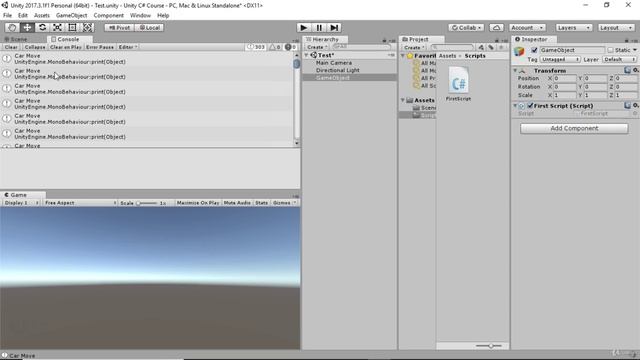Open the File menu
The height and width of the screenshot is (360, 640).
[7, 15]
